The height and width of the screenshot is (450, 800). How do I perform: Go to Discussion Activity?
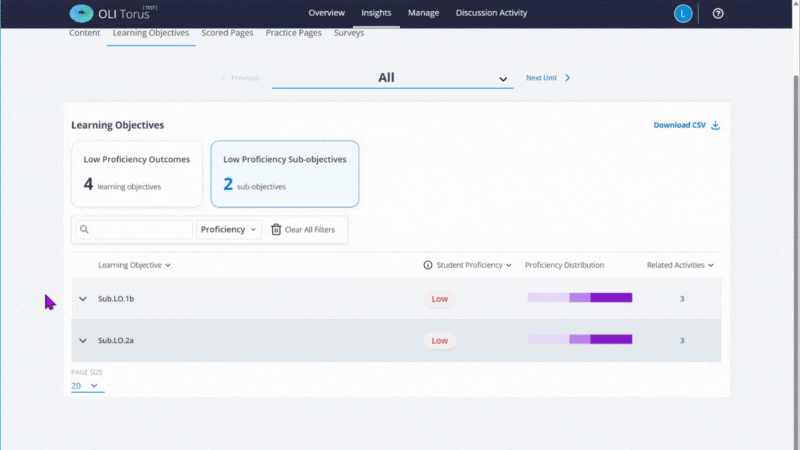pos(491,13)
